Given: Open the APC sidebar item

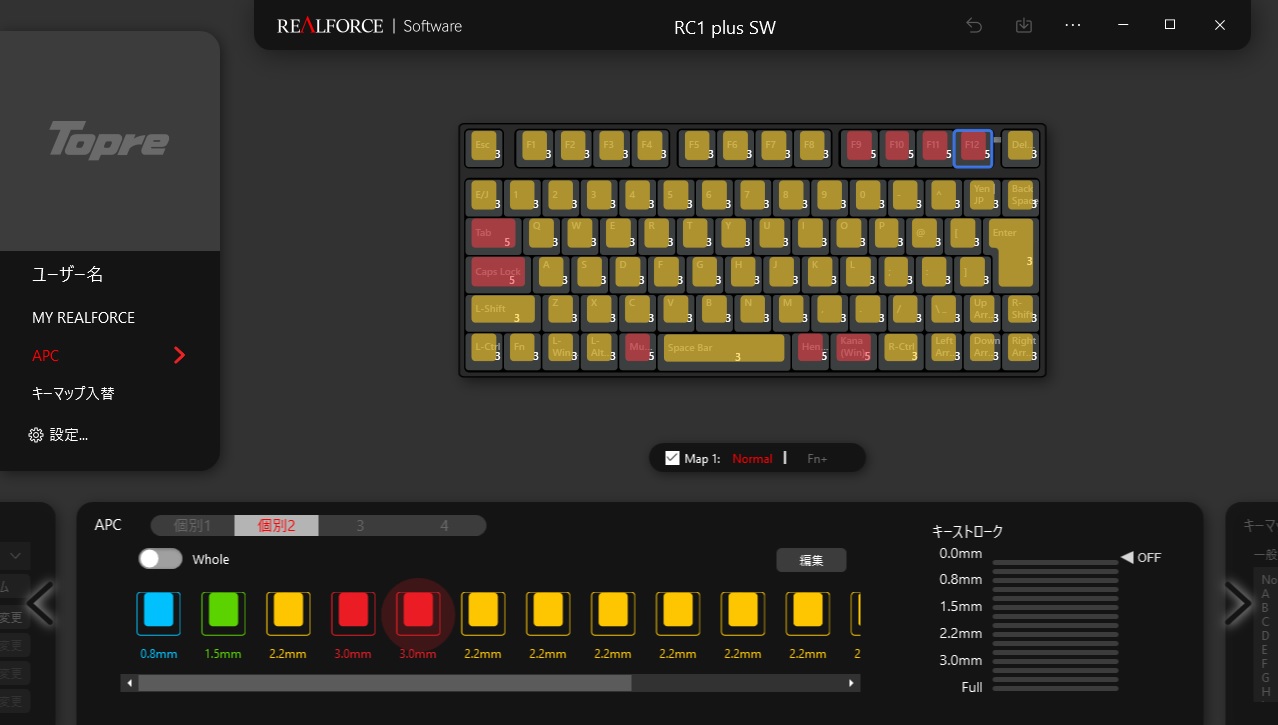Looking at the screenshot, I should pos(46,355).
